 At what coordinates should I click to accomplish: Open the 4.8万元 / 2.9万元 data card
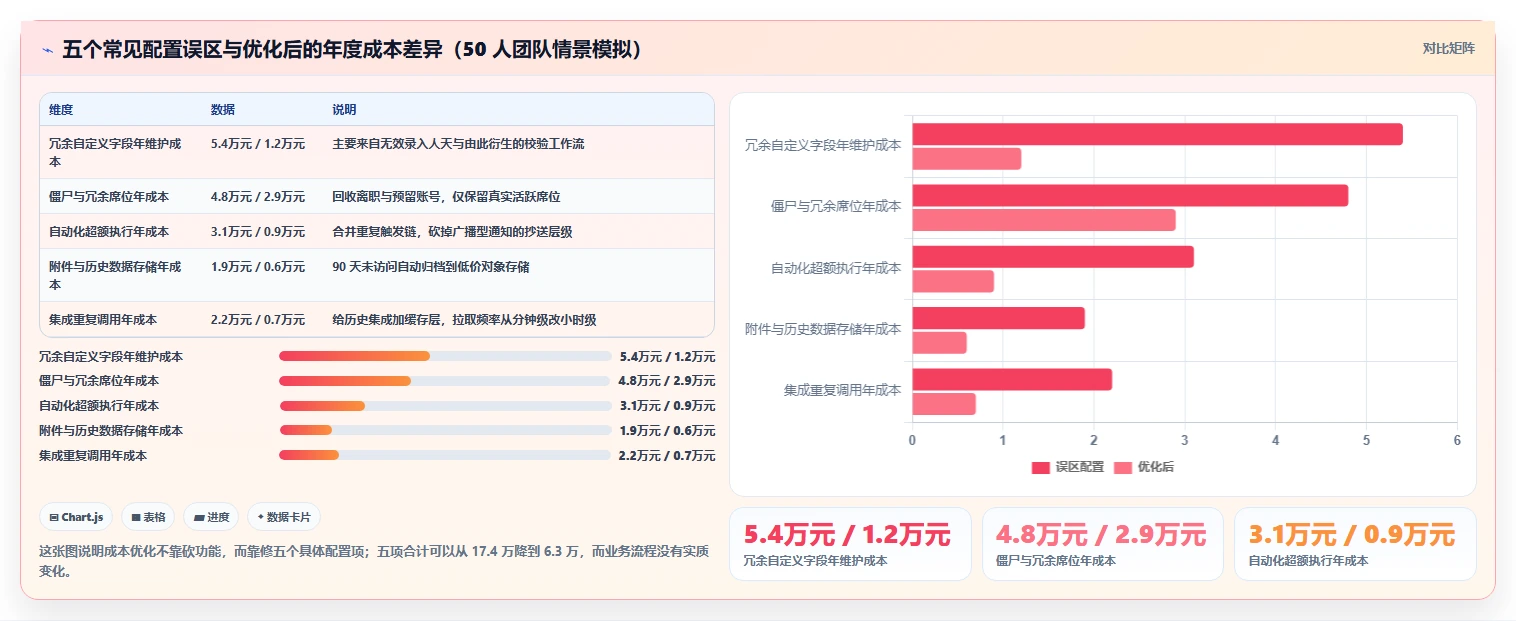click(1102, 544)
